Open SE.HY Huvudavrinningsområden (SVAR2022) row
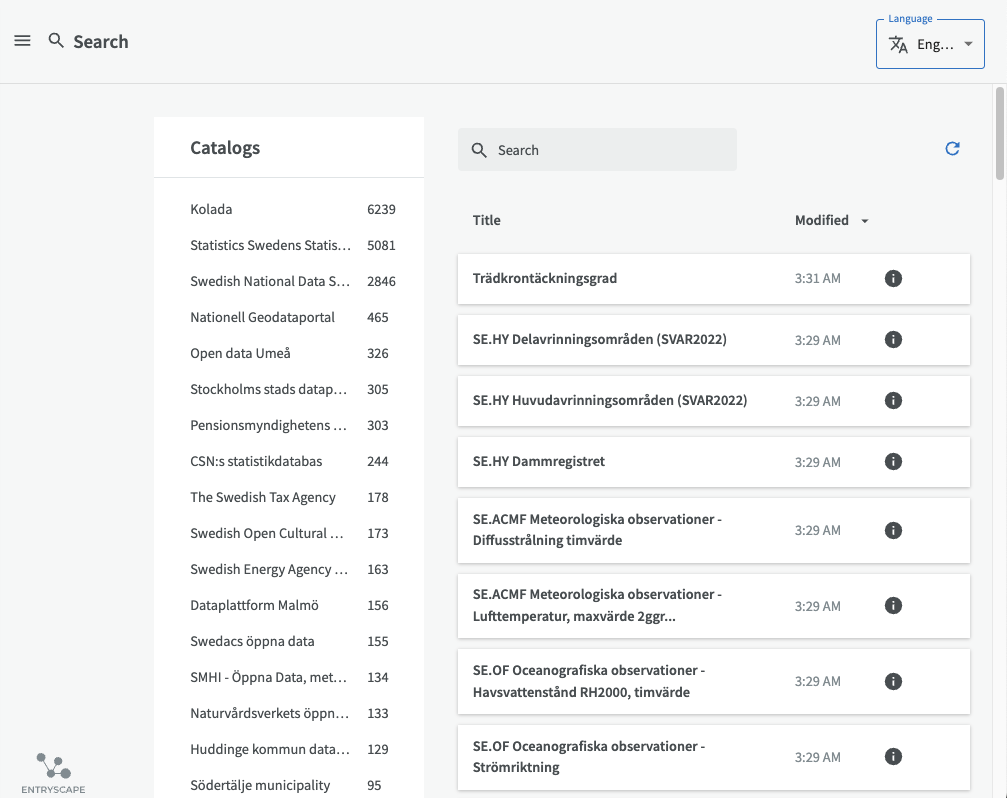The image size is (1007, 798). click(x=714, y=401)
